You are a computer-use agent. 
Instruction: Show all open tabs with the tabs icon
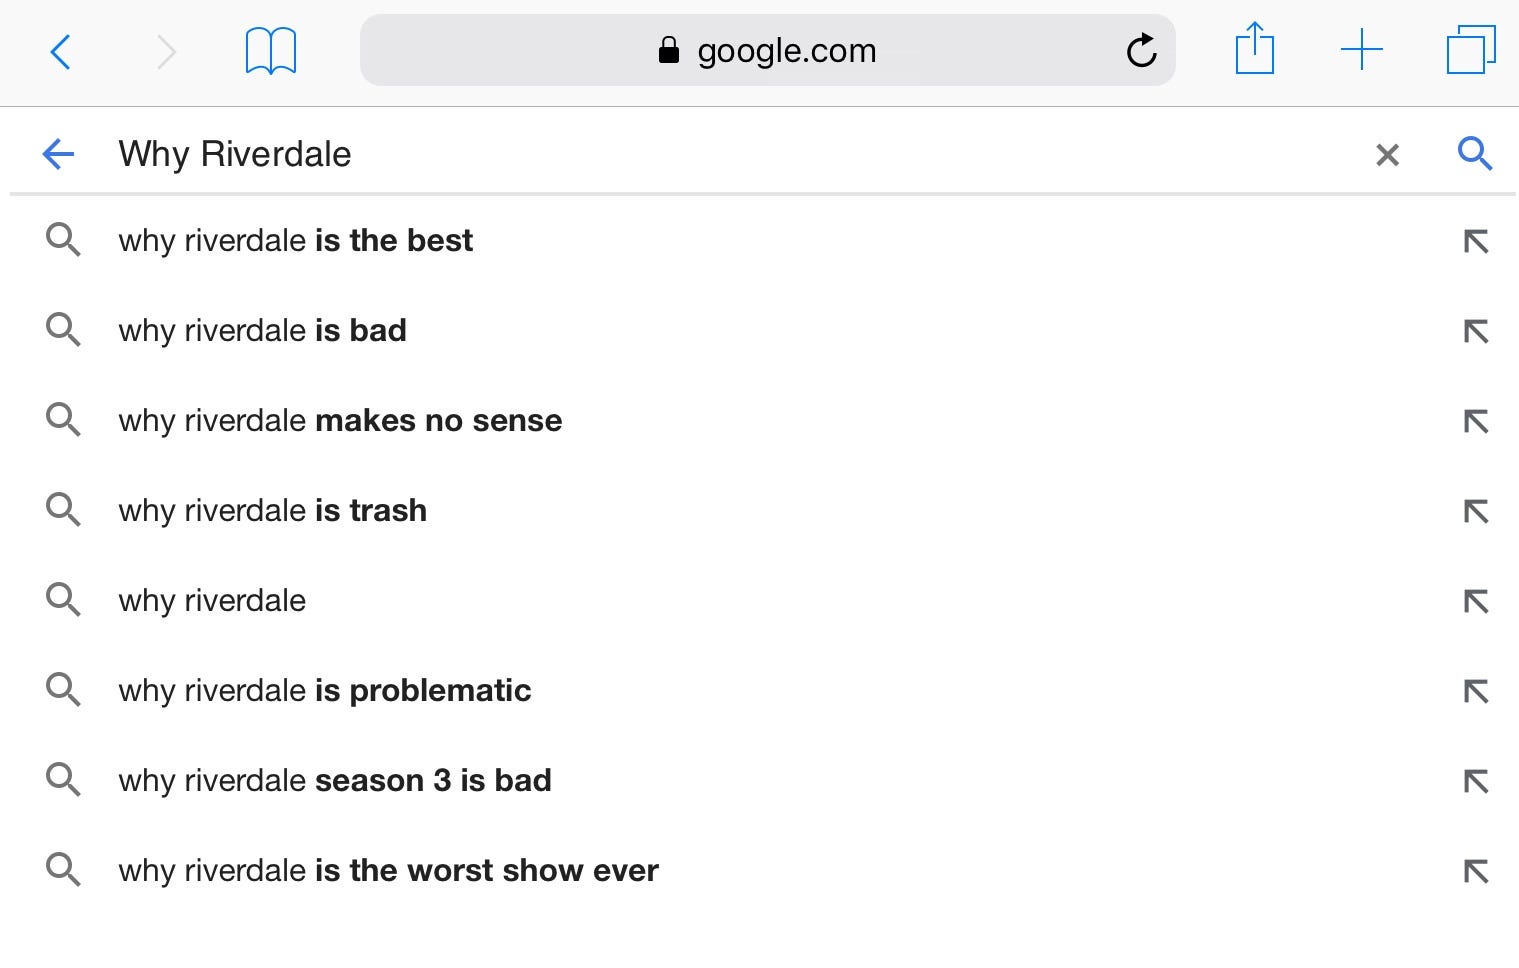1471,50
